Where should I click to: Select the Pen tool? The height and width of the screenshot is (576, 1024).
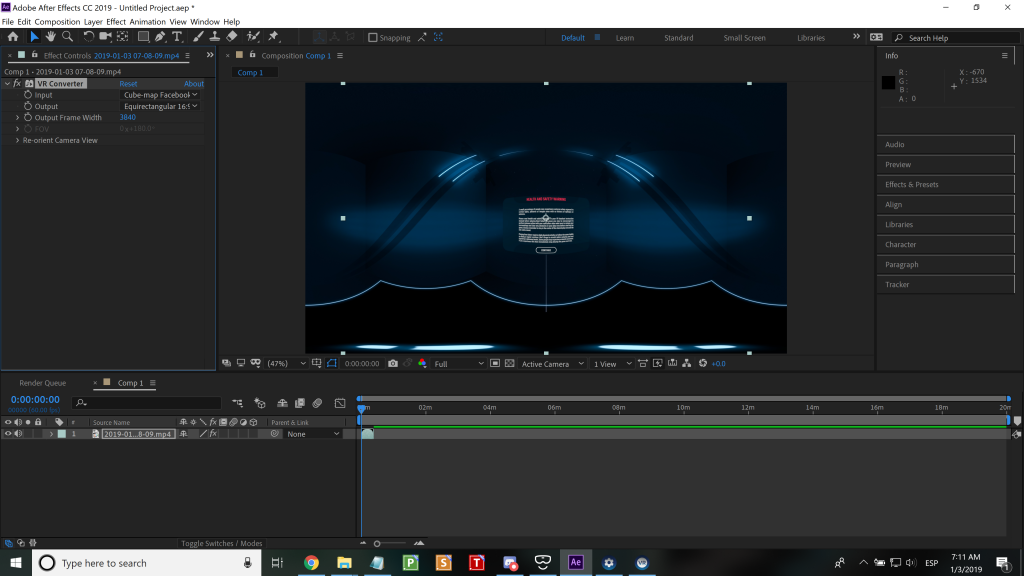[159, 37]
